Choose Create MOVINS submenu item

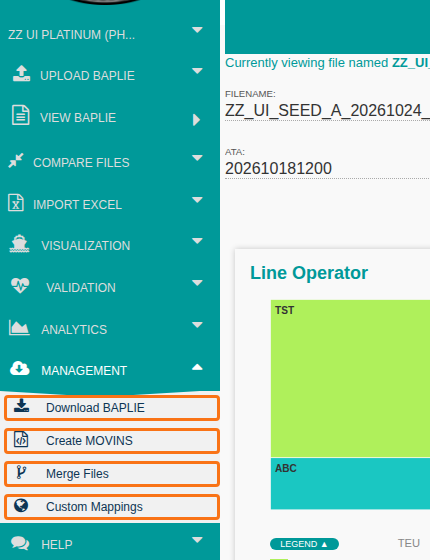[112, 441]
